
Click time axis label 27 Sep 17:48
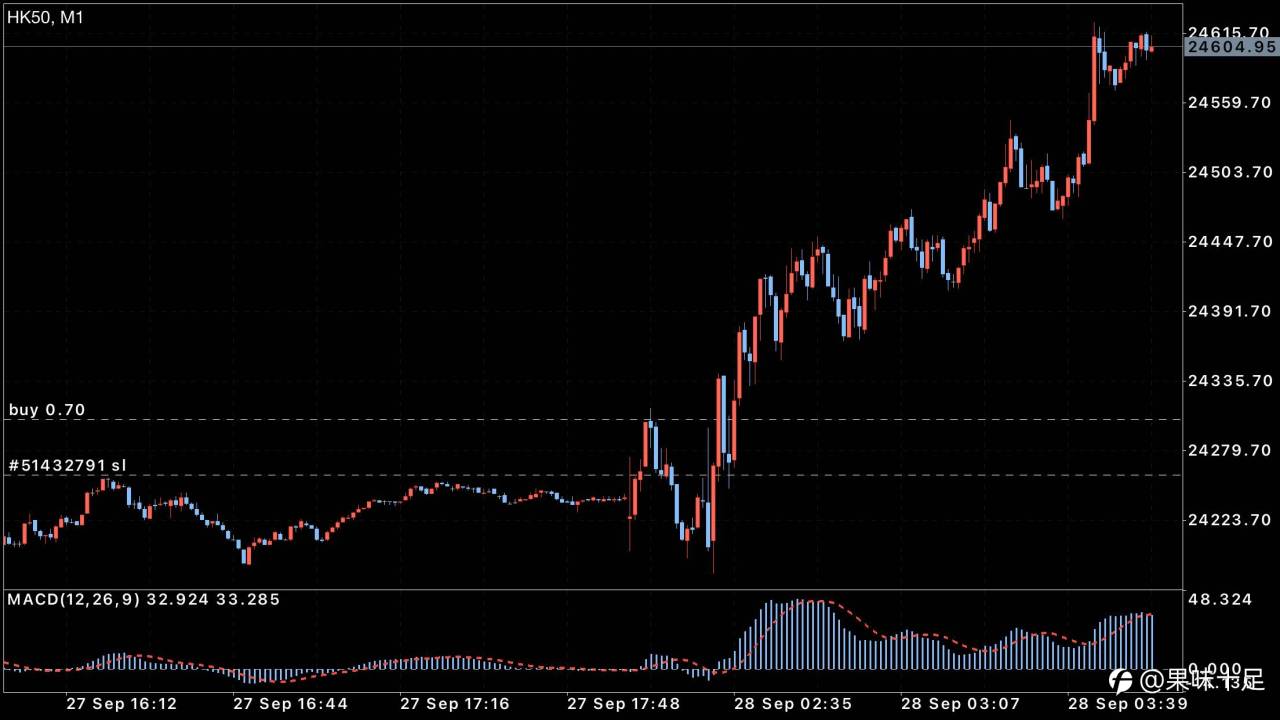click(623, 703)
